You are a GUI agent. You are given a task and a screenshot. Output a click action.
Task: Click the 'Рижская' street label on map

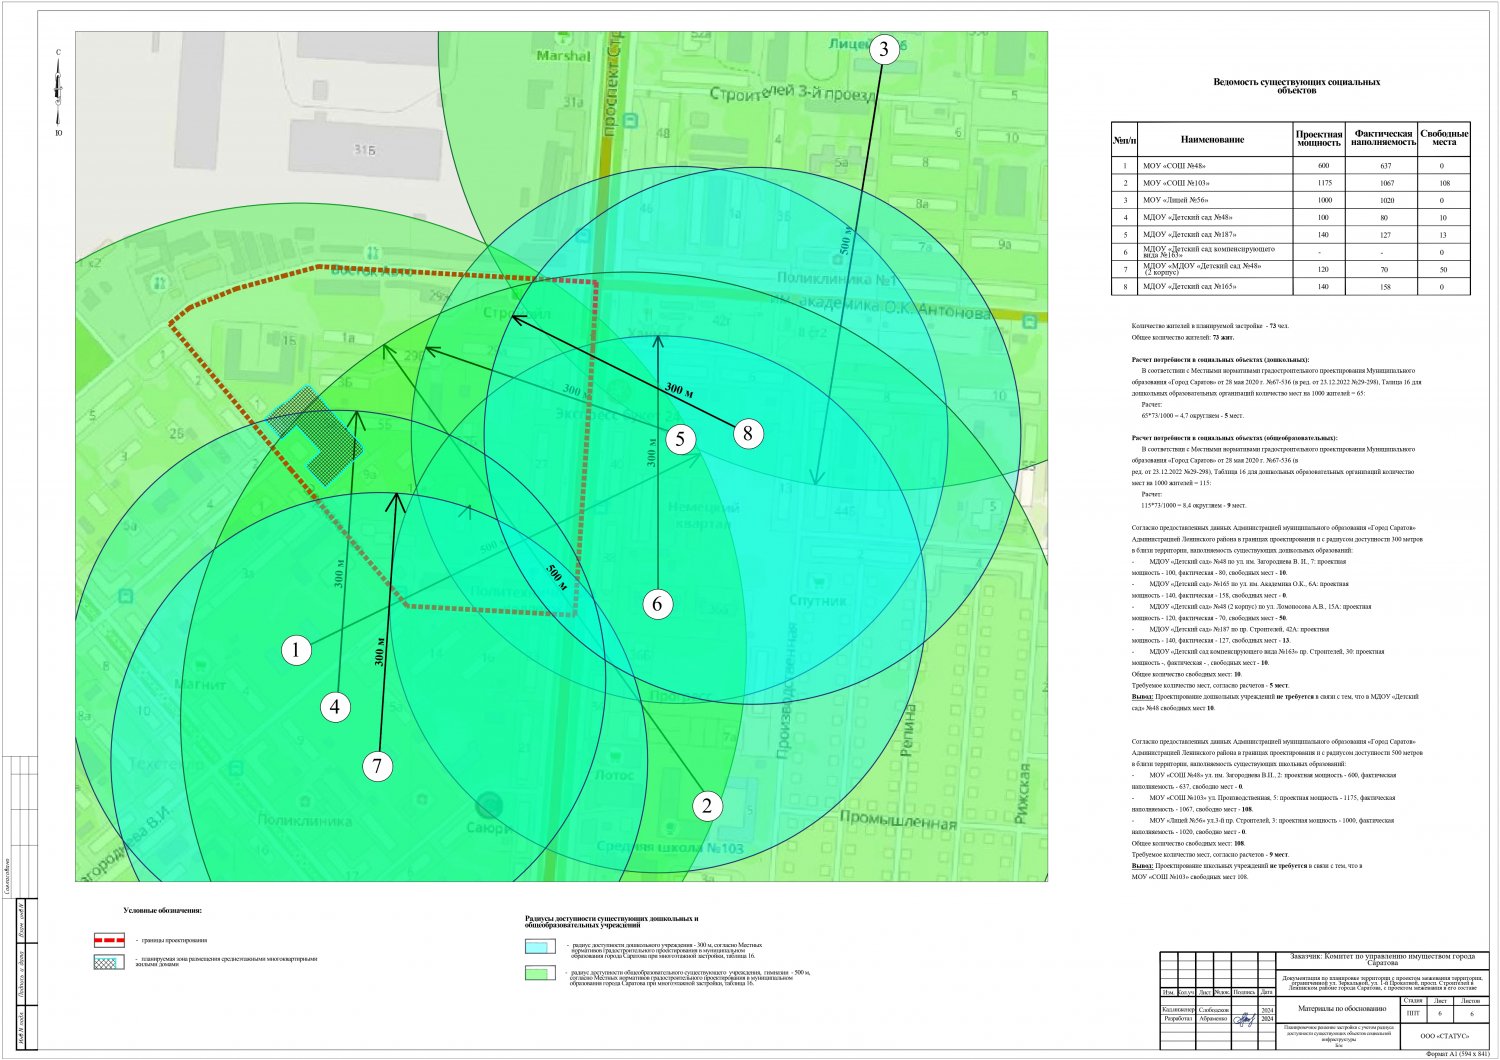coord(1021,793)
